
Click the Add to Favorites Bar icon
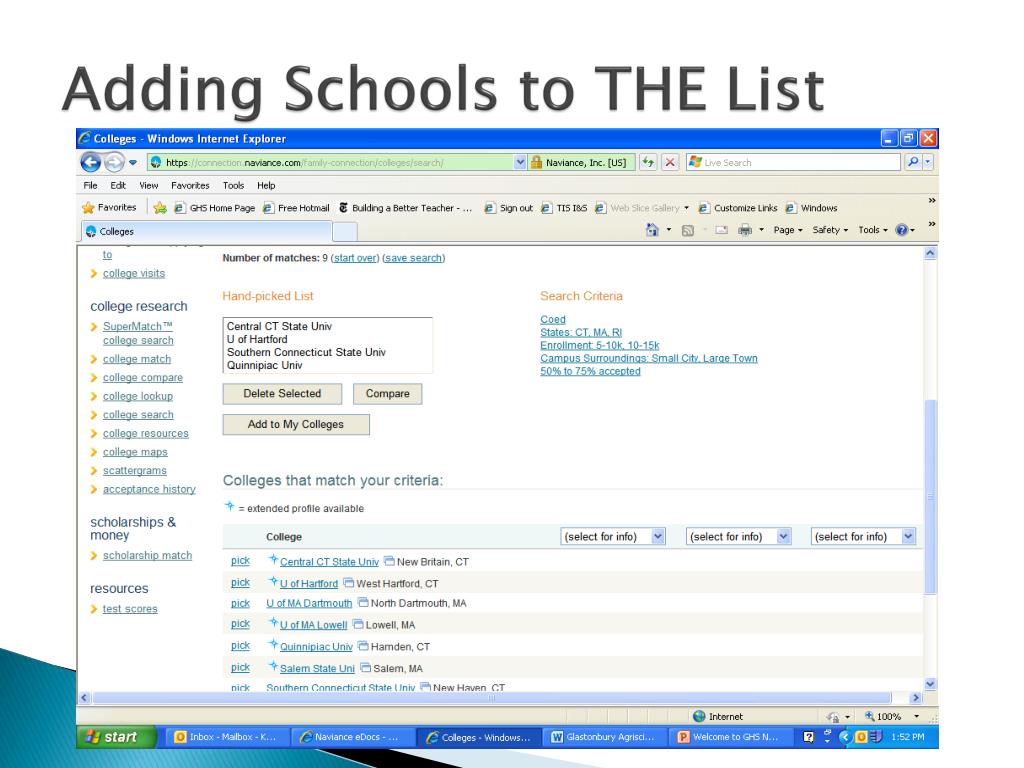(x=160, y=208)
